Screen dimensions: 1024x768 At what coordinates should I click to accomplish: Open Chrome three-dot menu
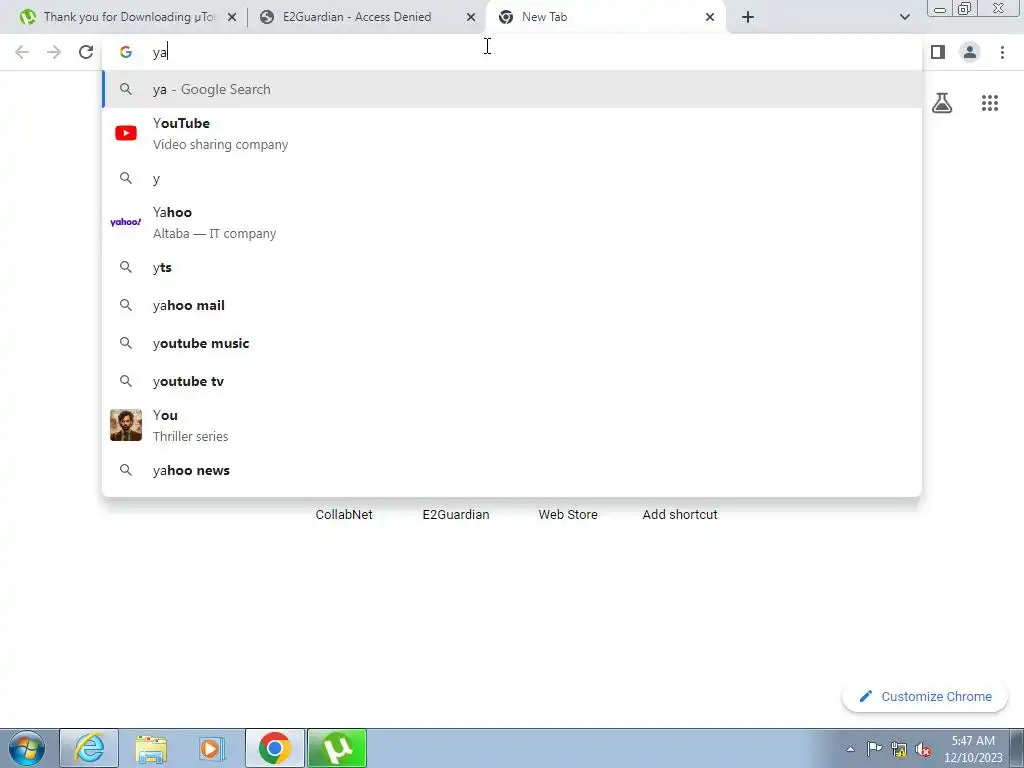point(1002,52)
